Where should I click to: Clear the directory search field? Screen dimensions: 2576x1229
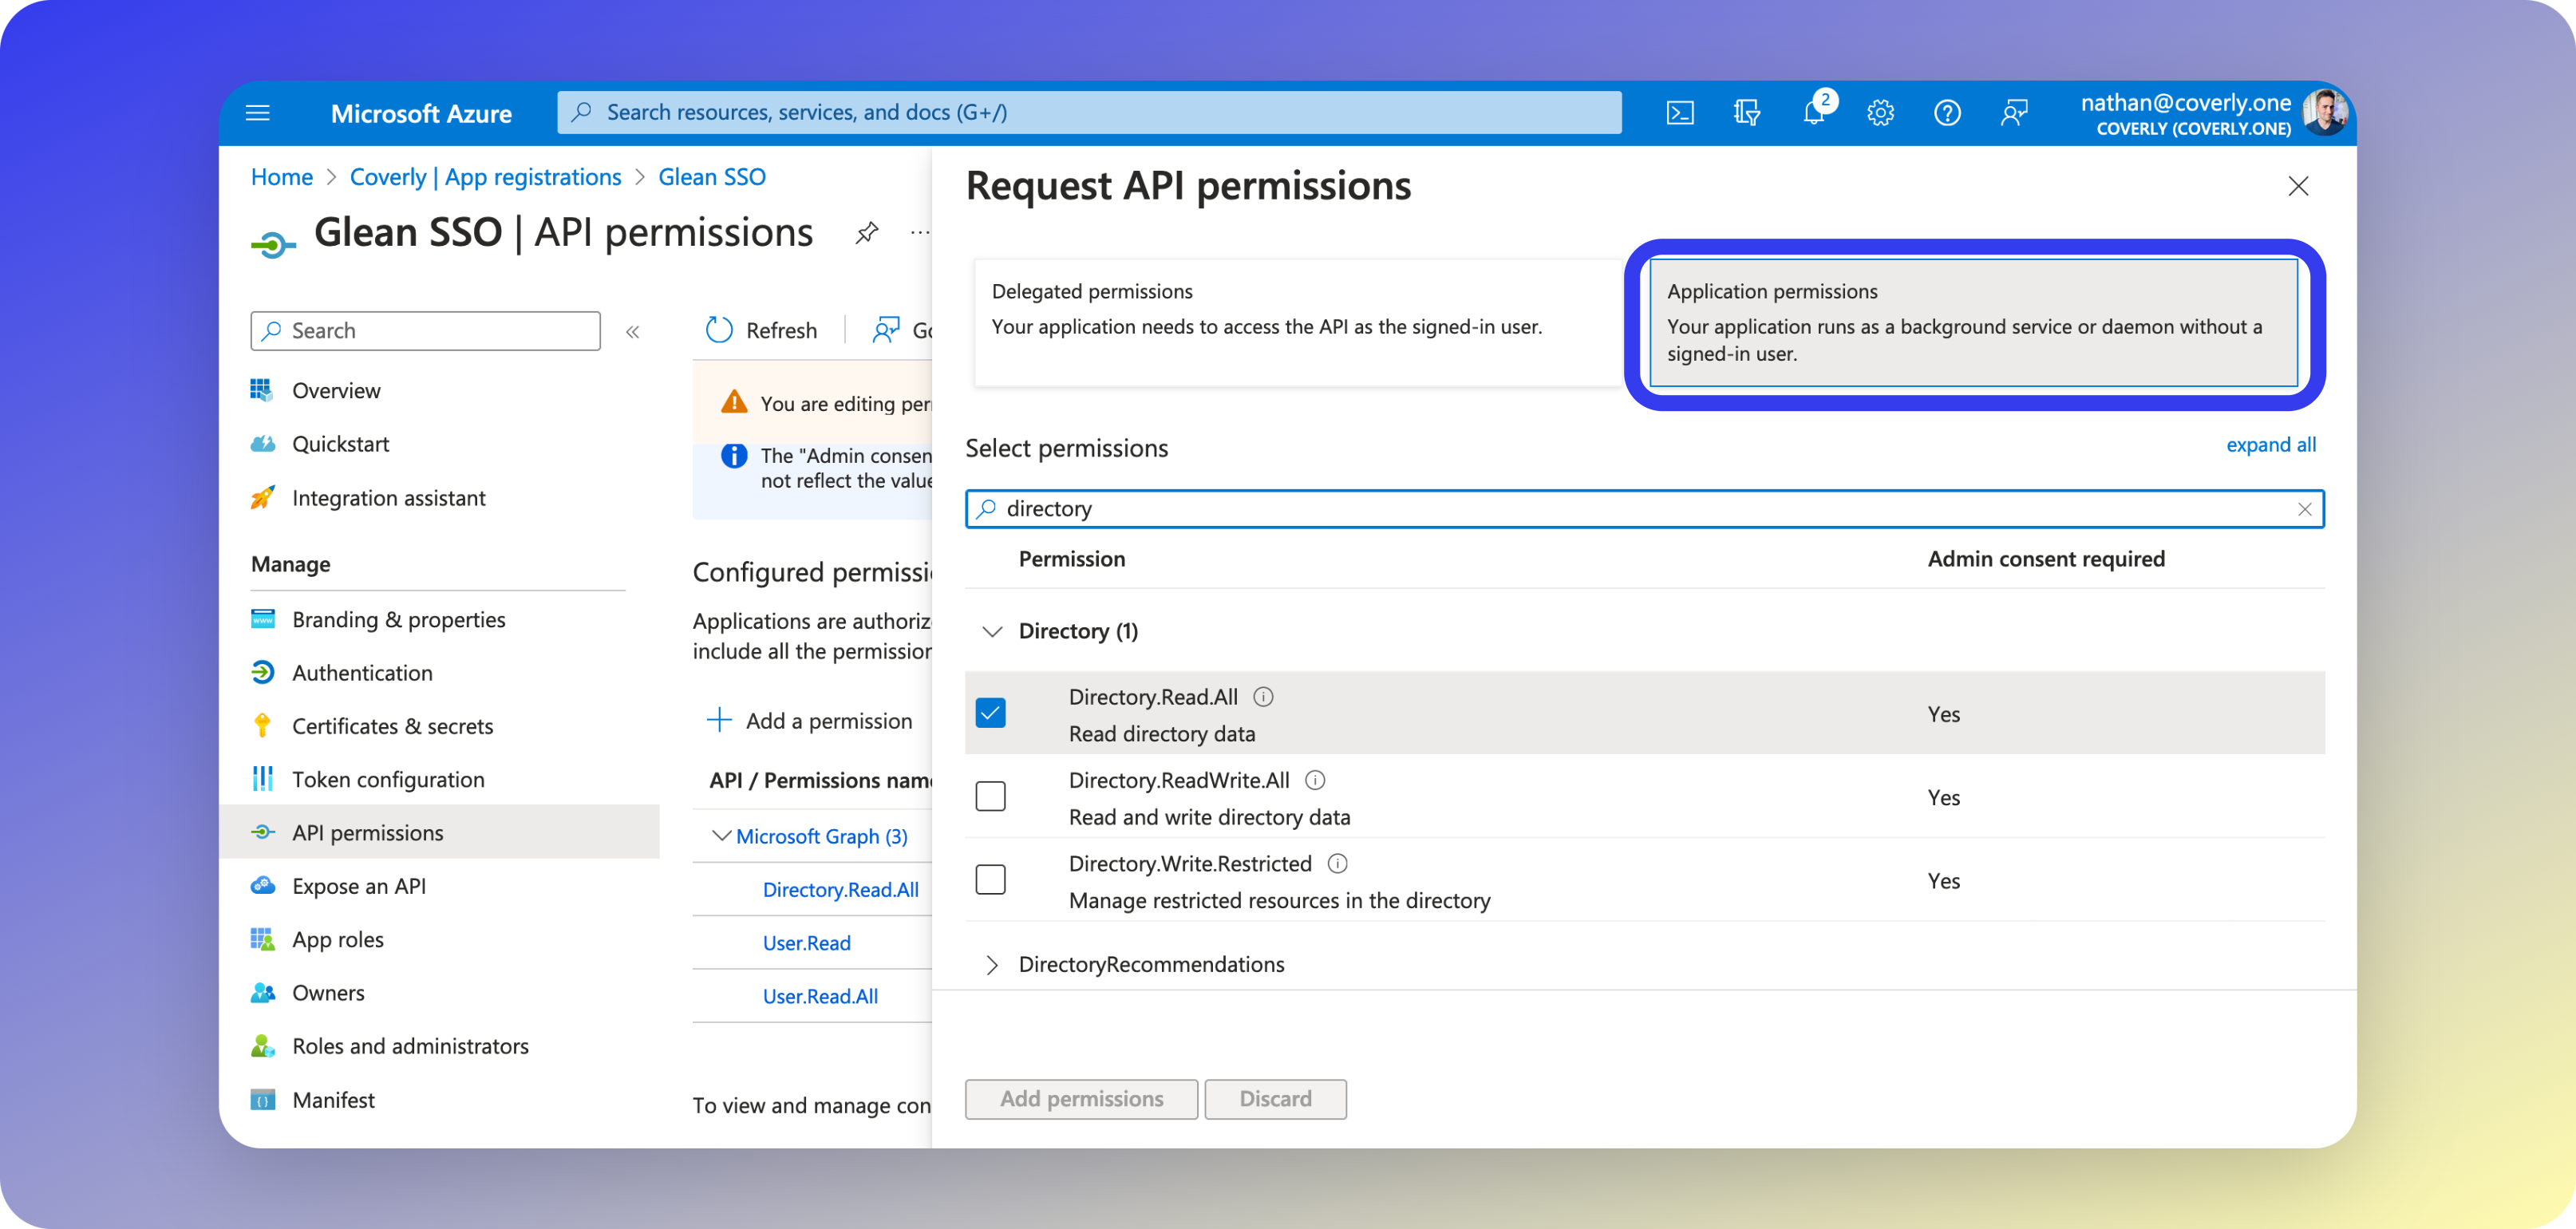[x=2306, y=508]
